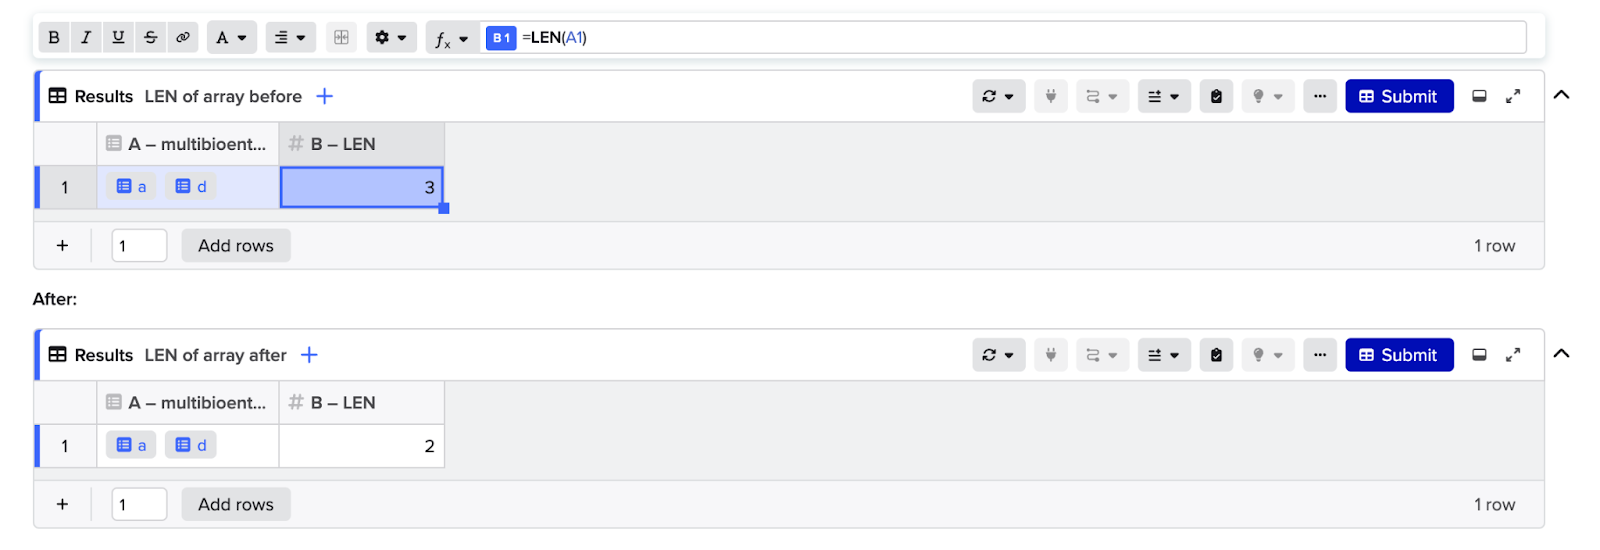The height and width of the screenshot is (550, 1600).
Task: Select the 'LEN of array after' tab
Action: pos(216,355)
